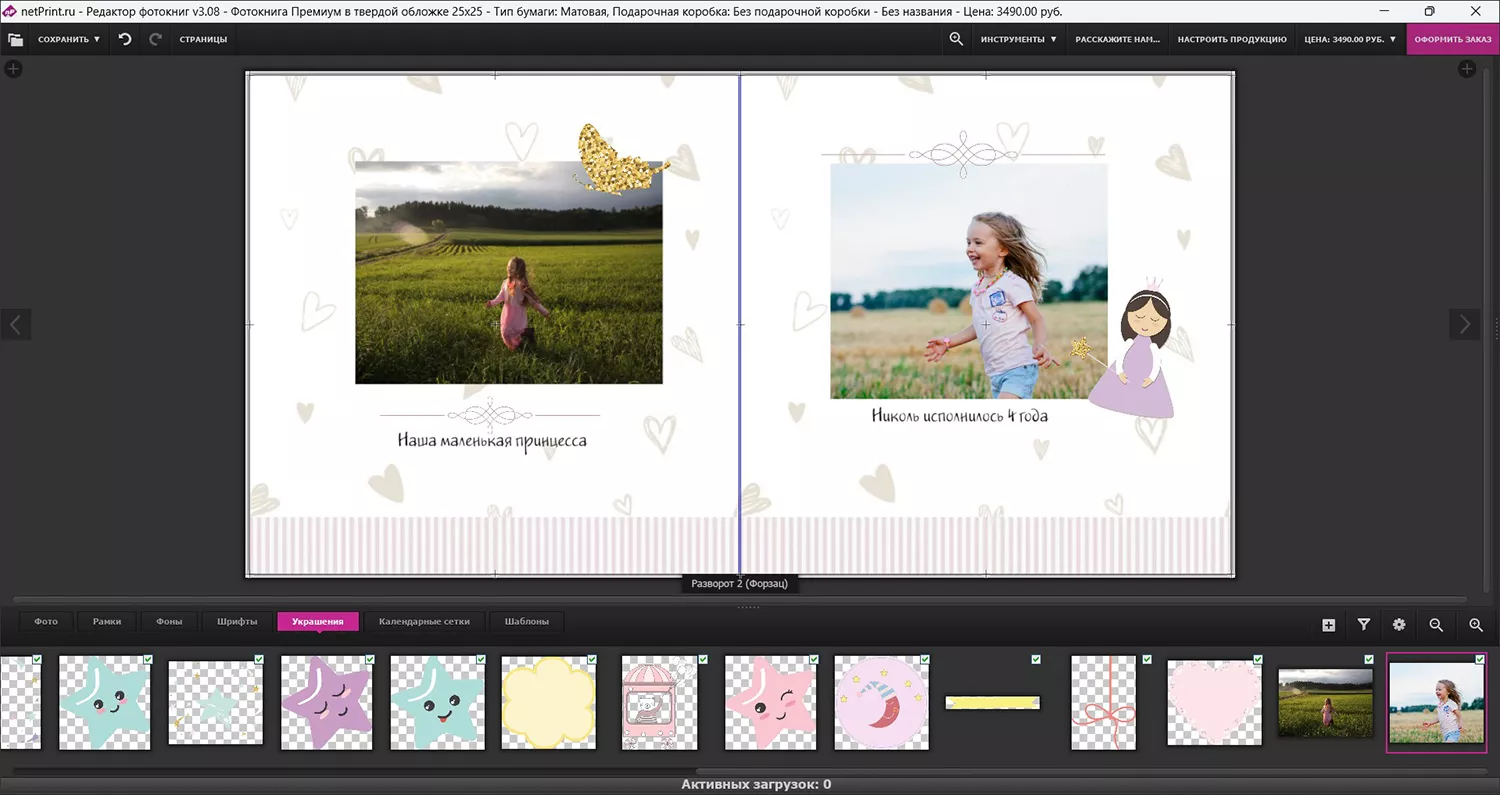Viewport: 1500px width, 795px height.
Task: Open the projects folder icon
Action: click(x=15, y=39)
